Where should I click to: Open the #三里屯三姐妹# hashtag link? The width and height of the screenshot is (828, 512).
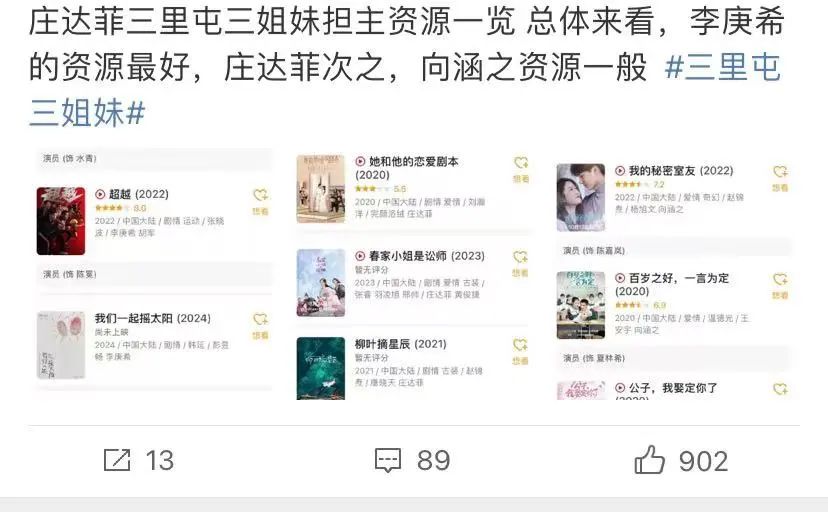point(406,90)
